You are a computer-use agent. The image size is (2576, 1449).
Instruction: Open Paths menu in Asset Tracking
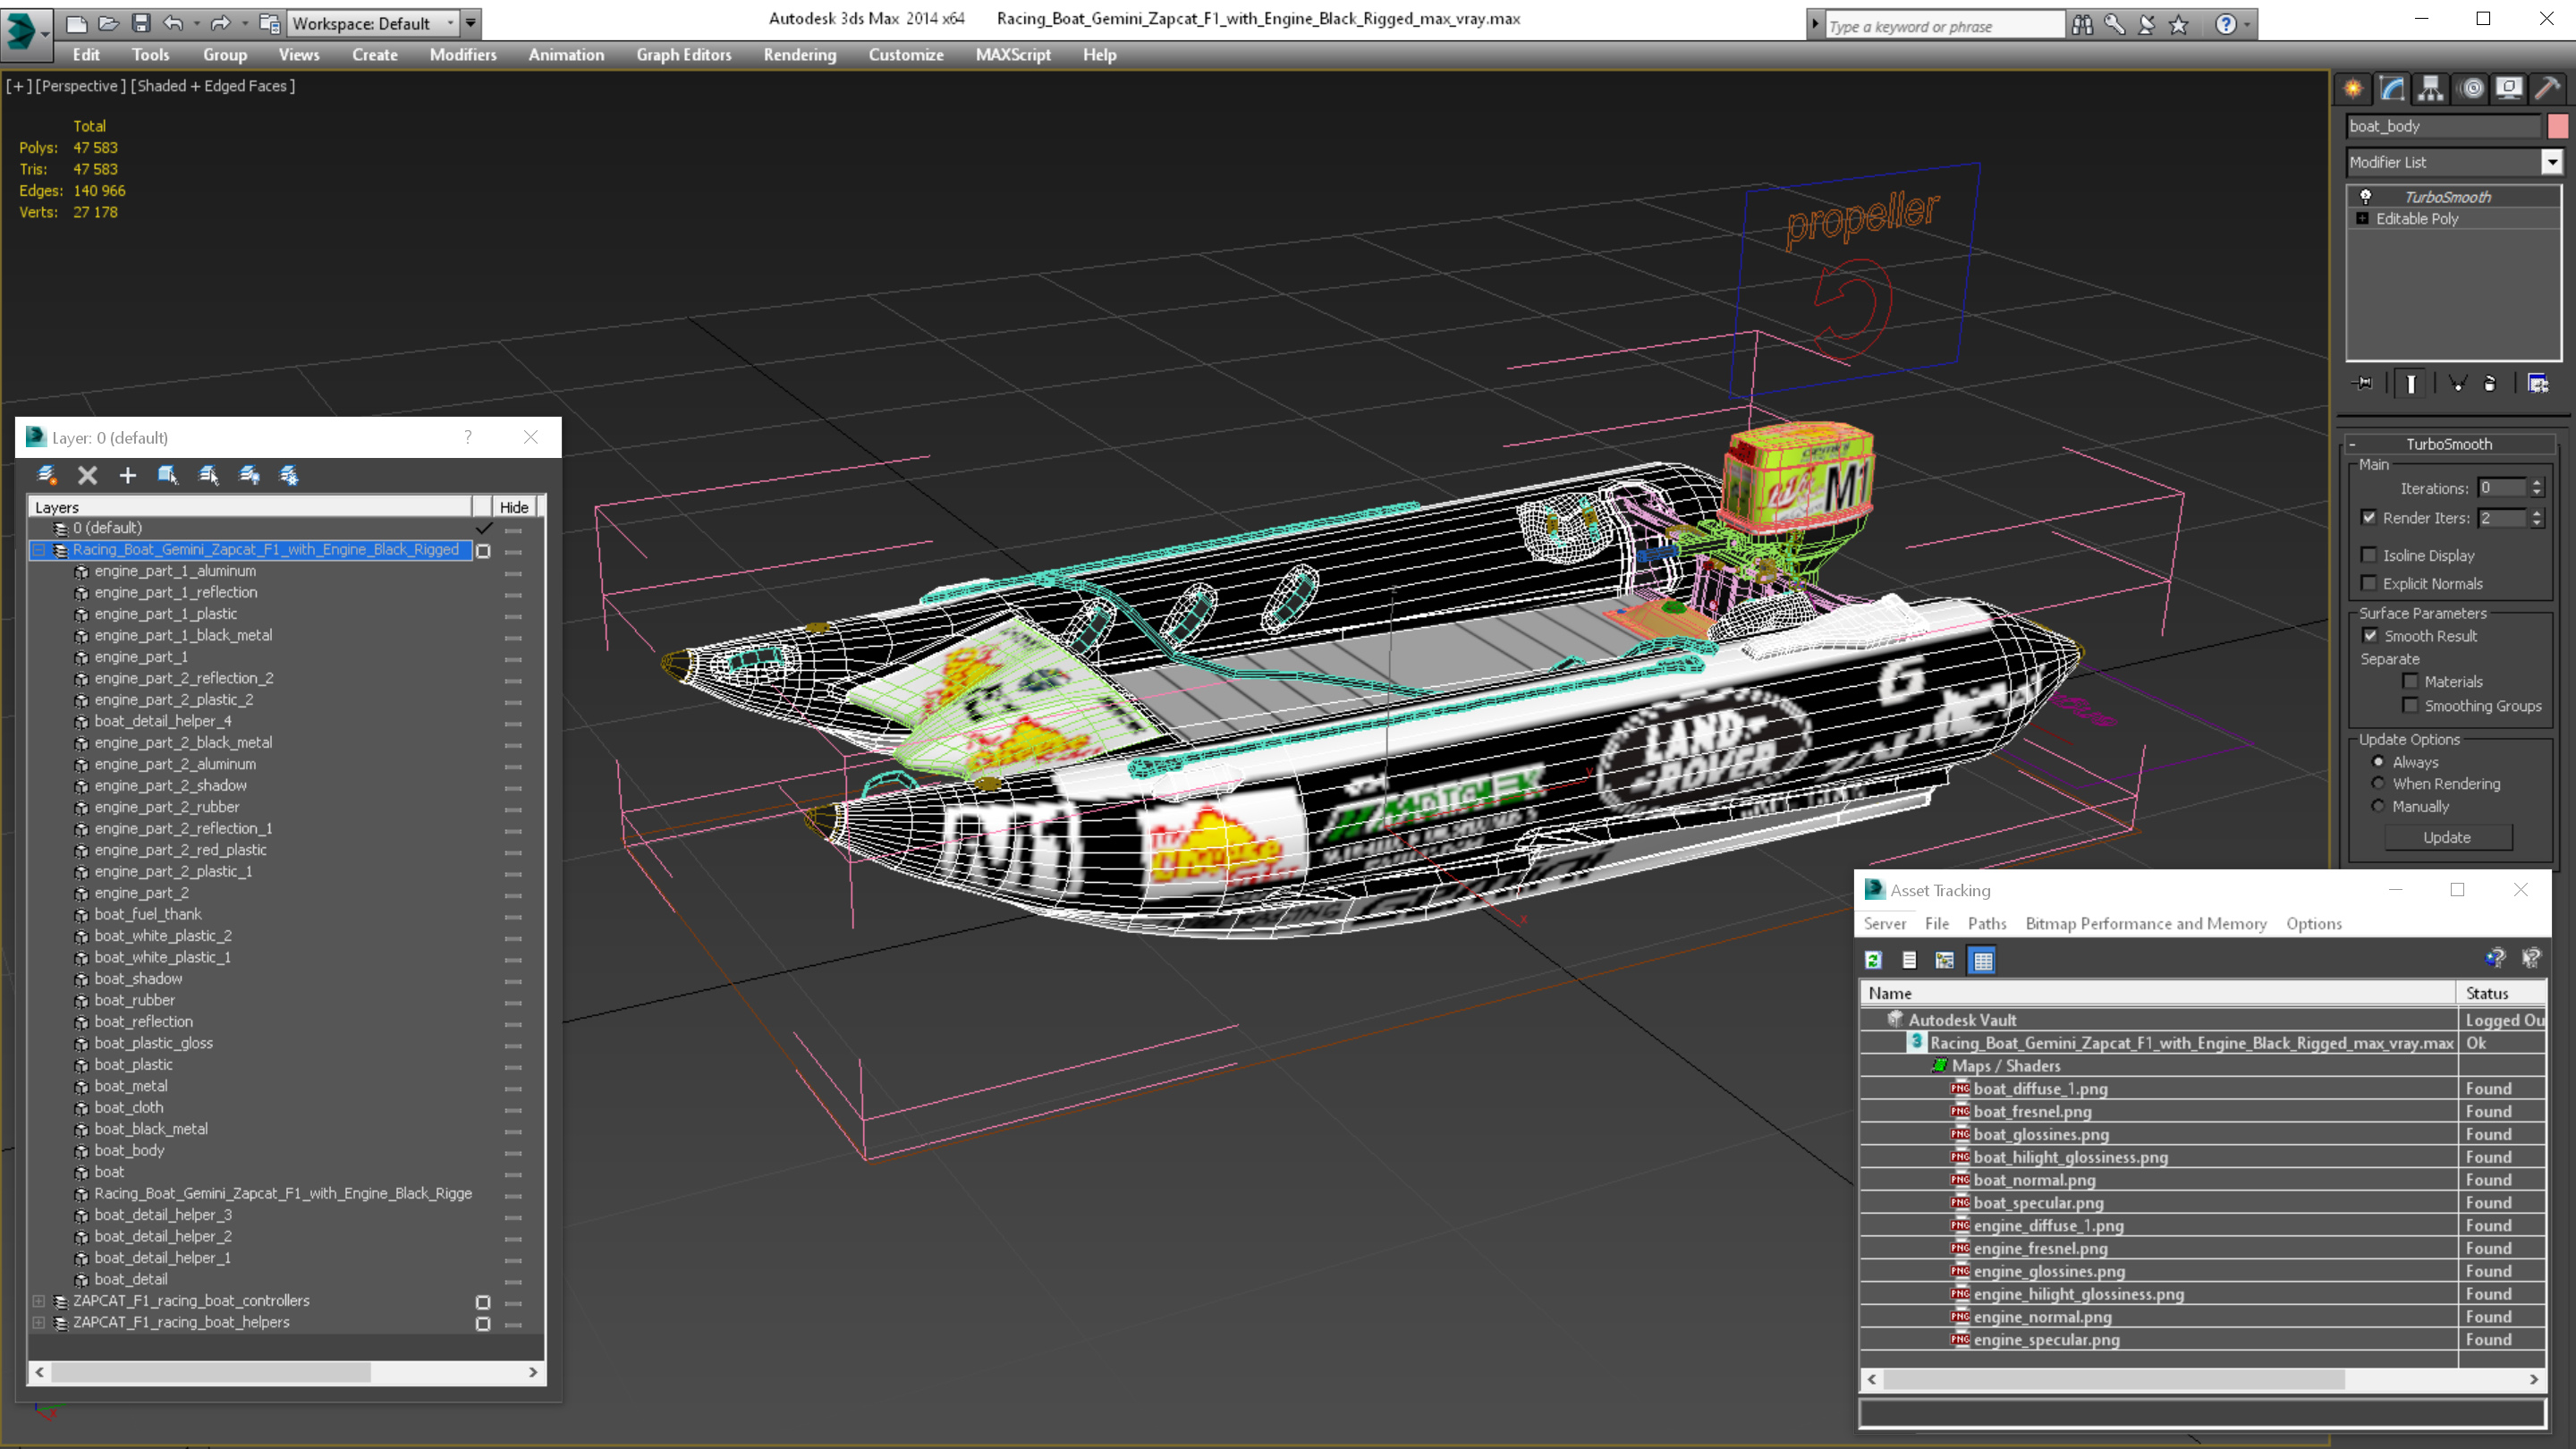click(x=1987, y=923)
